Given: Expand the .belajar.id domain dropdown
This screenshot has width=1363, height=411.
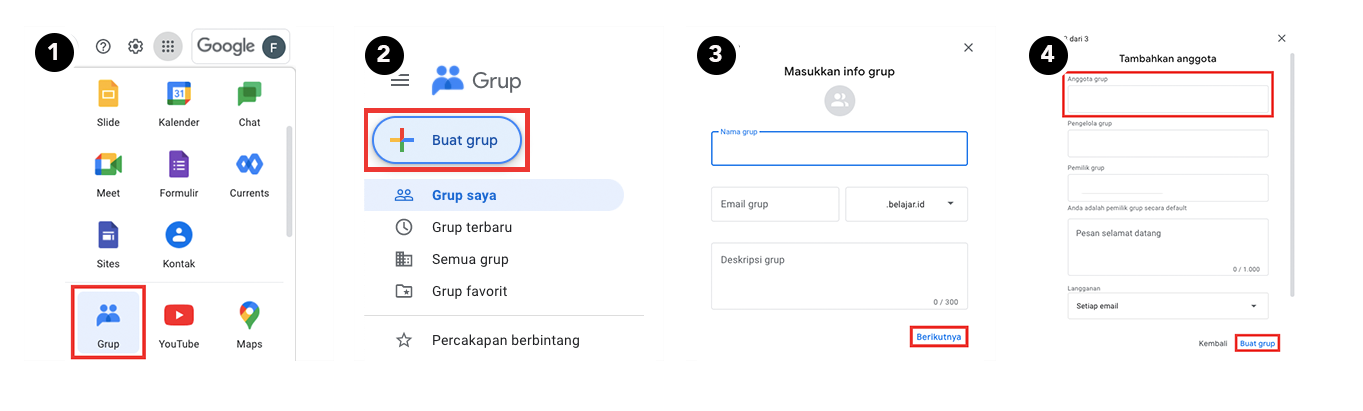Looking at the screenshot, I should (906, 204).
